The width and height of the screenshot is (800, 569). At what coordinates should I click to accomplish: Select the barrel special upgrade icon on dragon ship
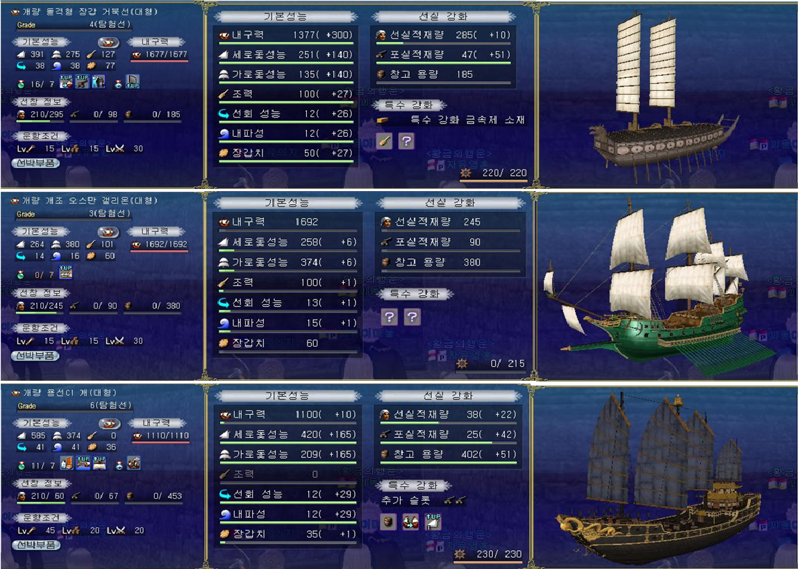388,522
